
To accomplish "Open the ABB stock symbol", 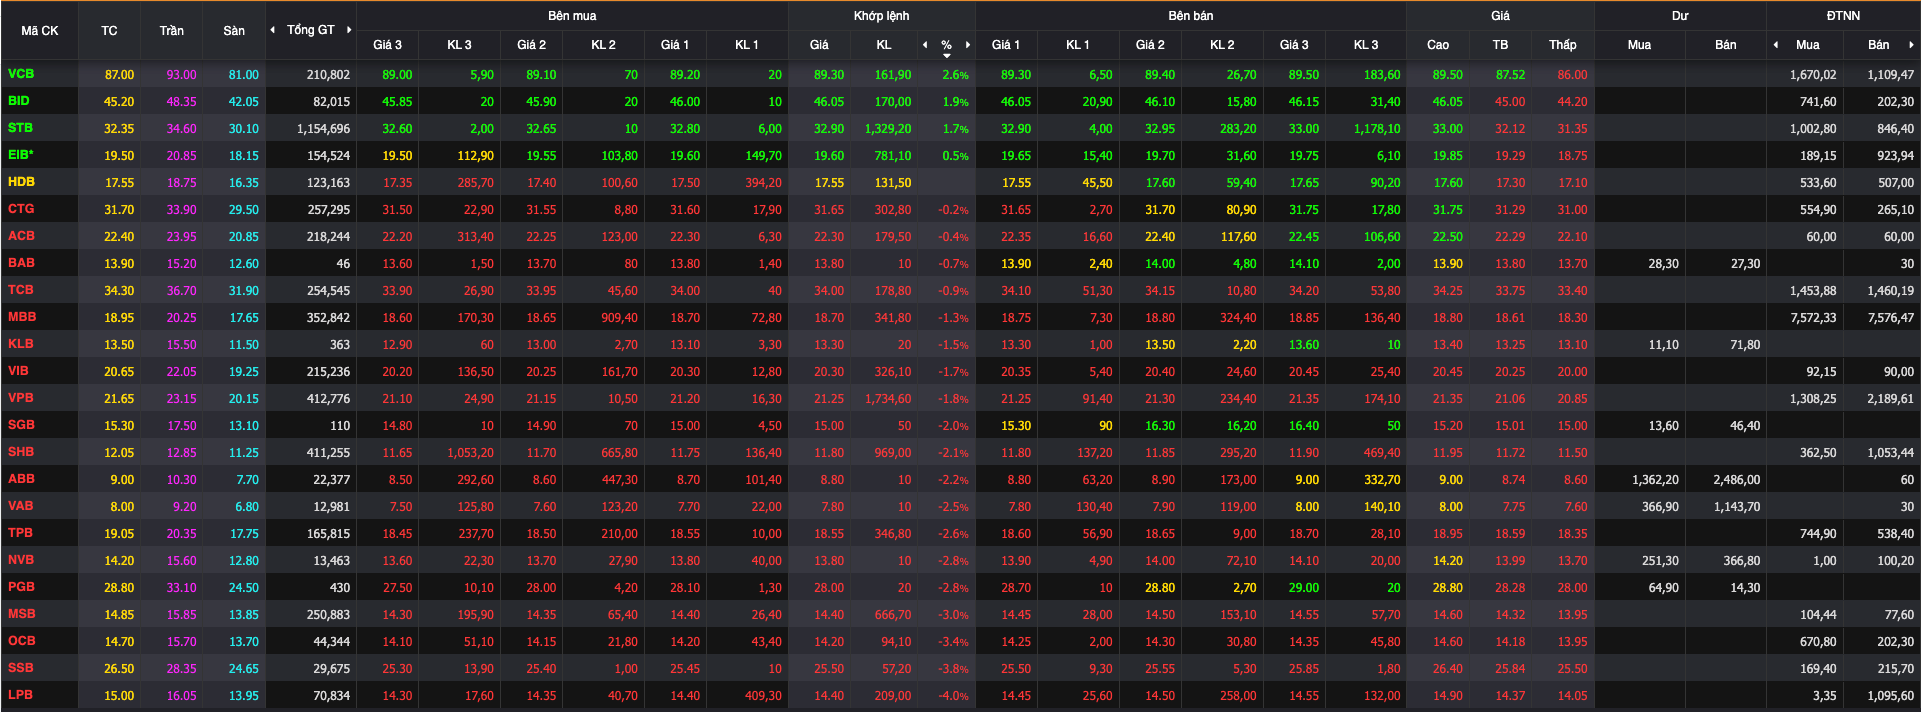I will 21,479.
